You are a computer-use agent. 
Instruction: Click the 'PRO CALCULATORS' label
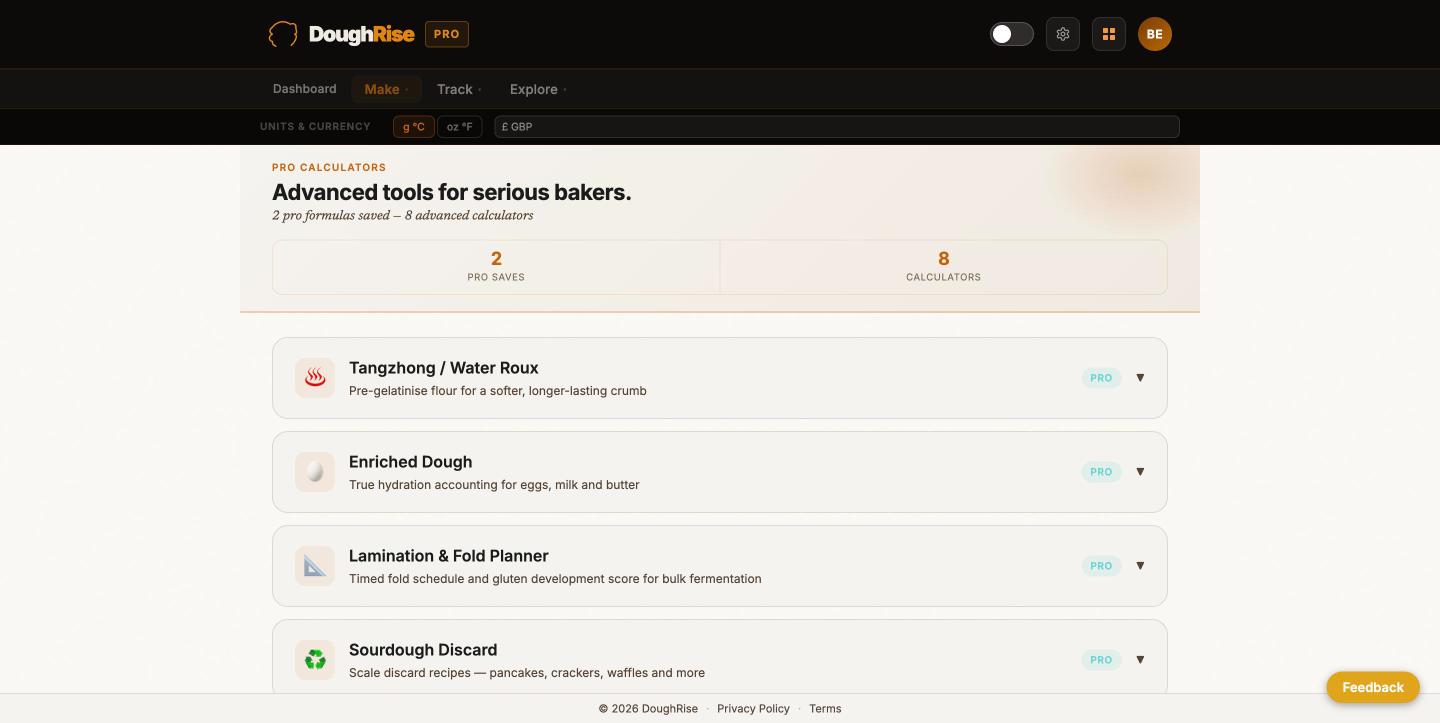click(x=329, y=167)
